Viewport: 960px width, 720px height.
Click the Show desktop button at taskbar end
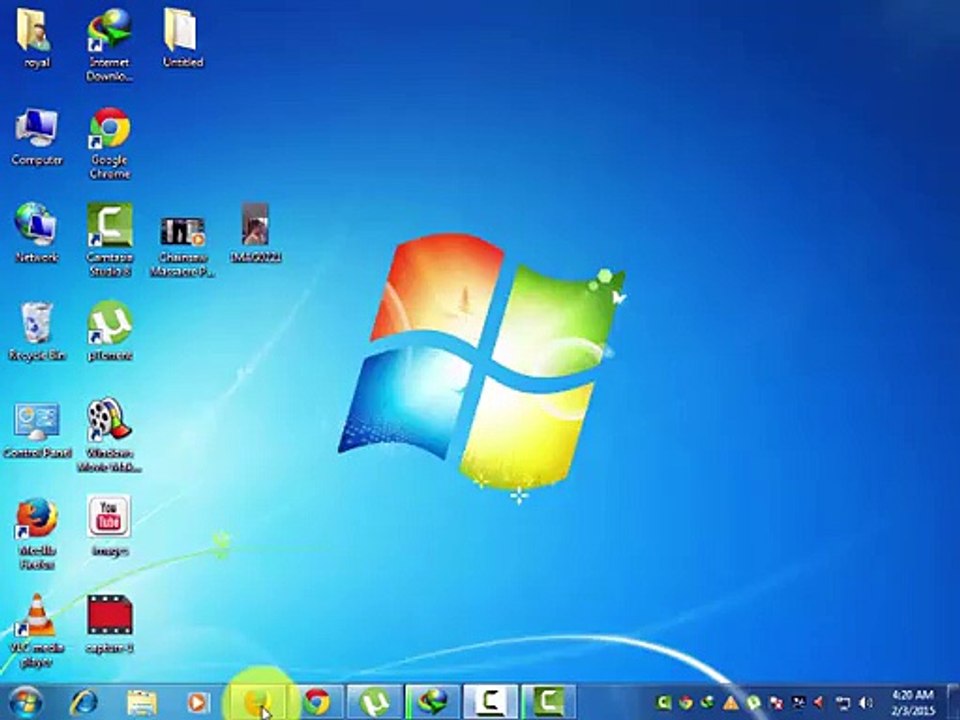[x=953, y=702]
